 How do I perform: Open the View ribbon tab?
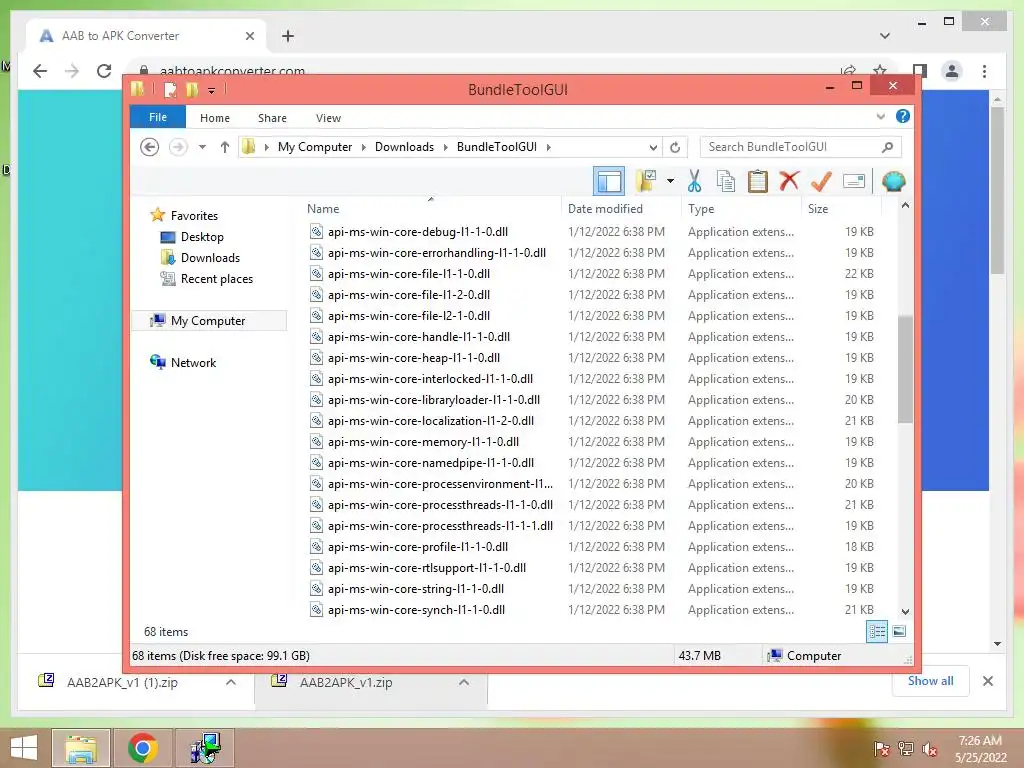click(328, 118)
